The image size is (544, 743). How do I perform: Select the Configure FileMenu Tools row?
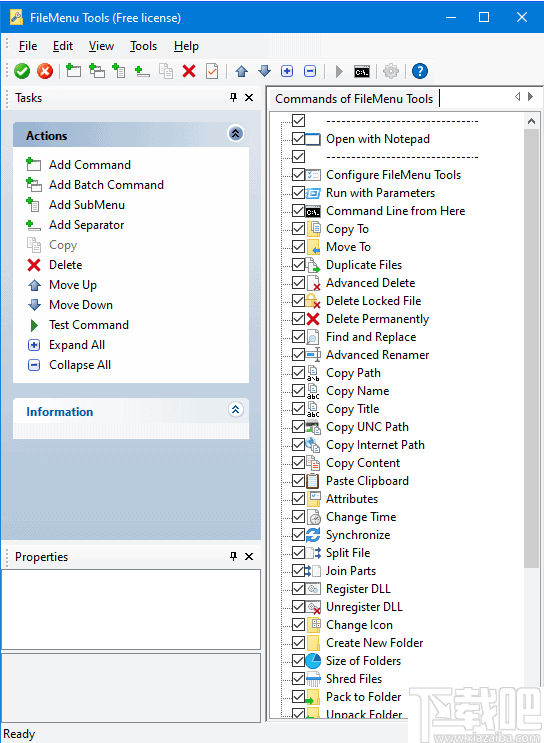tap(393, 175)
